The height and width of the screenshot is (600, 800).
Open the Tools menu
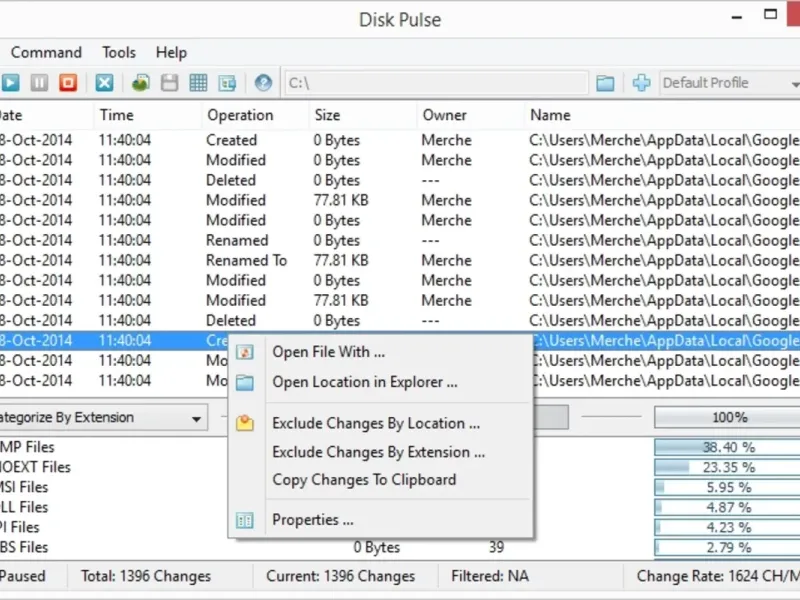click(x=119, y=52)
